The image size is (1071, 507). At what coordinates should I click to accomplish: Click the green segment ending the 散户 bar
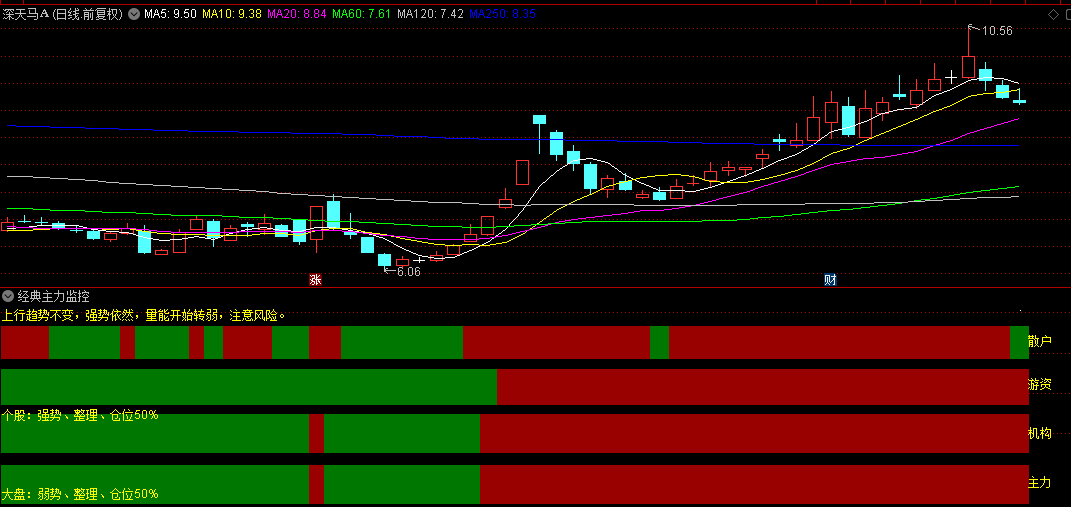pos(1019,342)
